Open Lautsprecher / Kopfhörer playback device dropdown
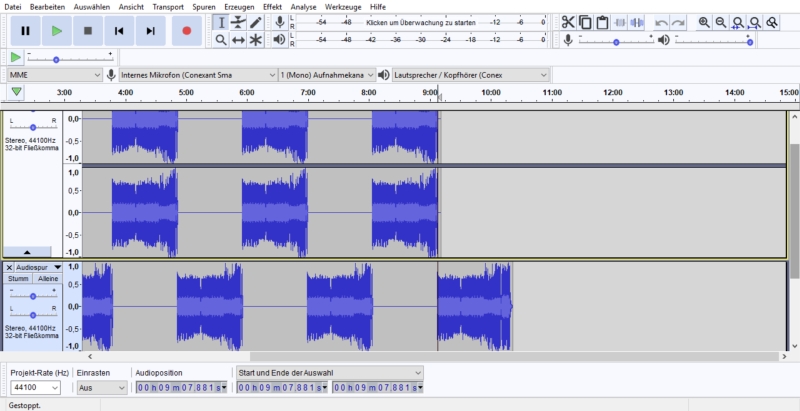 pyautogui.click(x=470, y=75)
